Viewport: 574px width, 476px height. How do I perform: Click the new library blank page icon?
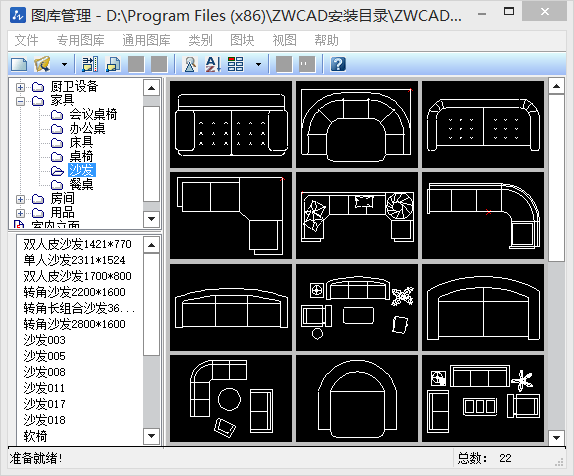point(19,64)
